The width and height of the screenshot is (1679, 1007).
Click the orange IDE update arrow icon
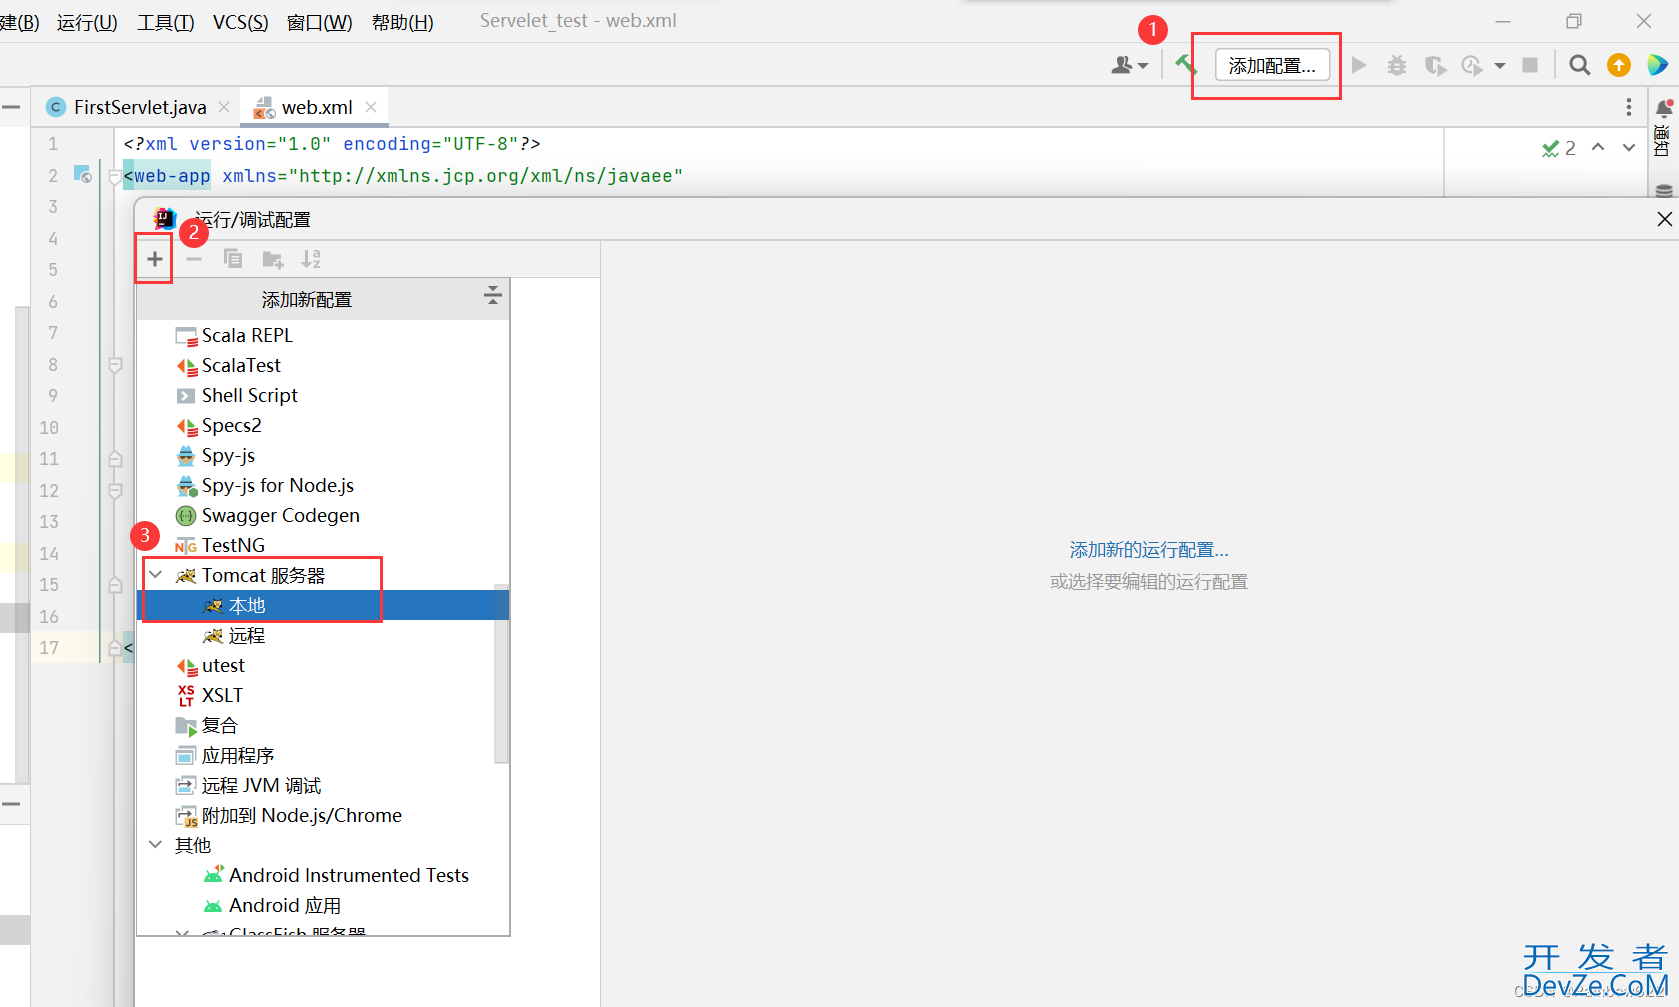pyautogui.click(x=1618, y=65)
